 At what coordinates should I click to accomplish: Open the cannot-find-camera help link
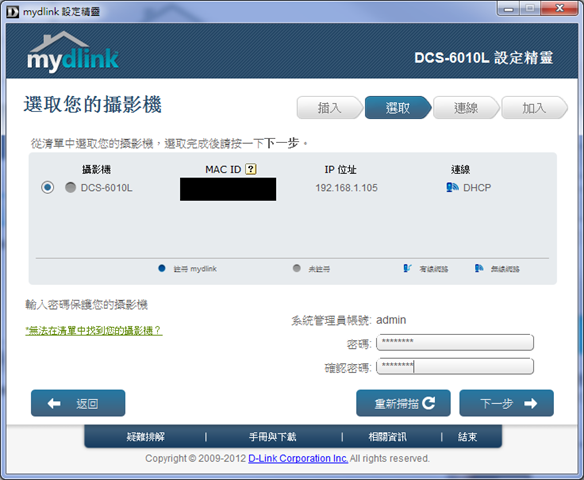pos(93,330)
